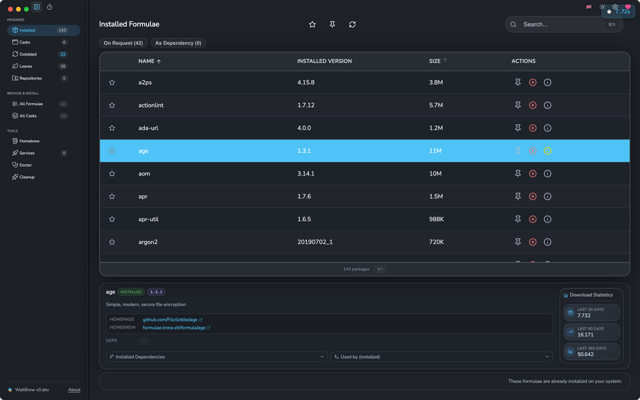Uninstall a2ps with the red X
640x400 pixels.
533,82
